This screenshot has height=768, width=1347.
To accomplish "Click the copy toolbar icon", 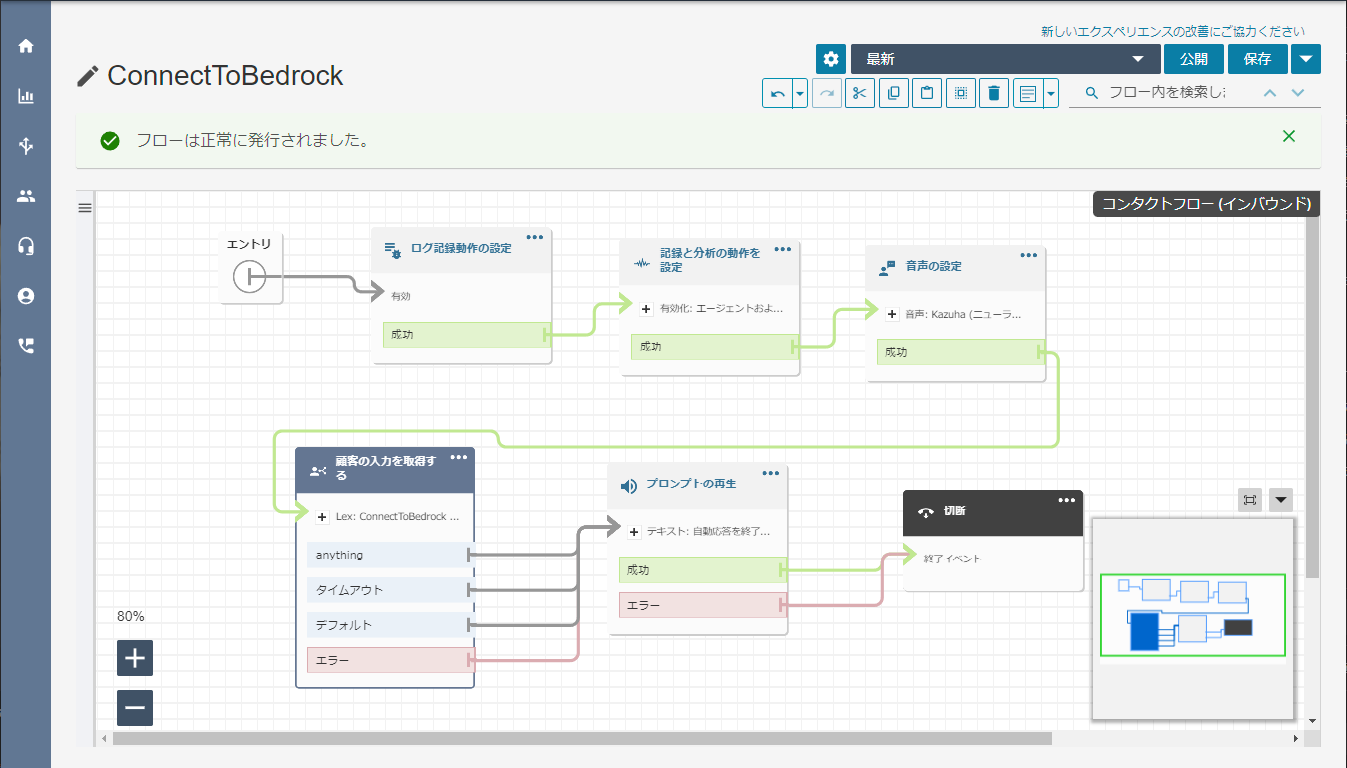I will click(x=894, y=93).
